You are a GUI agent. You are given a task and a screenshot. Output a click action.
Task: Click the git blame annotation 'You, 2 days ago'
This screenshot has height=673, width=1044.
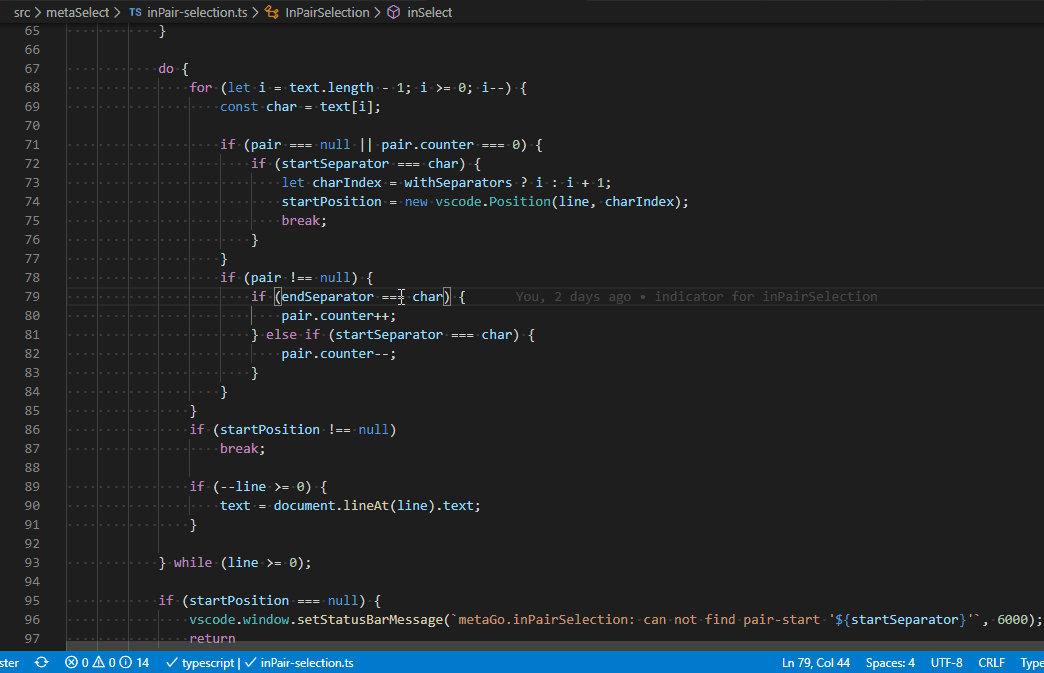(573, 296)
